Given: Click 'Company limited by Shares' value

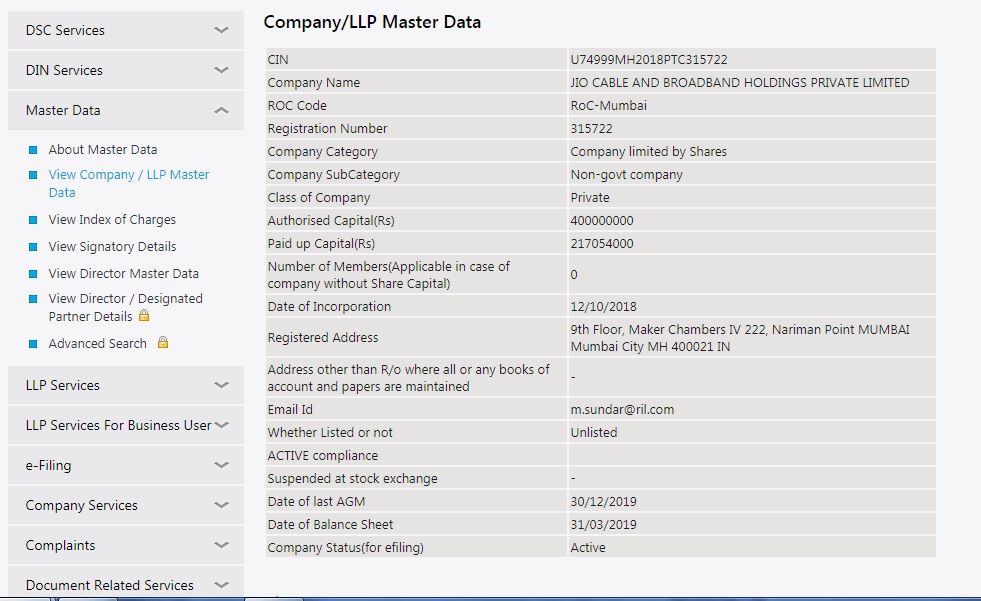Looking at the screenshot, I should tap(648, 151).
